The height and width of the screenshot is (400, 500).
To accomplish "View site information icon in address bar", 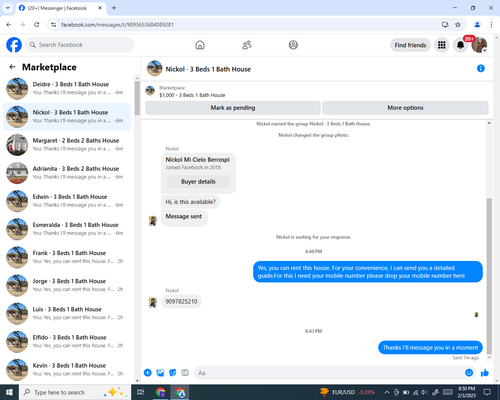I will [53, 24].
